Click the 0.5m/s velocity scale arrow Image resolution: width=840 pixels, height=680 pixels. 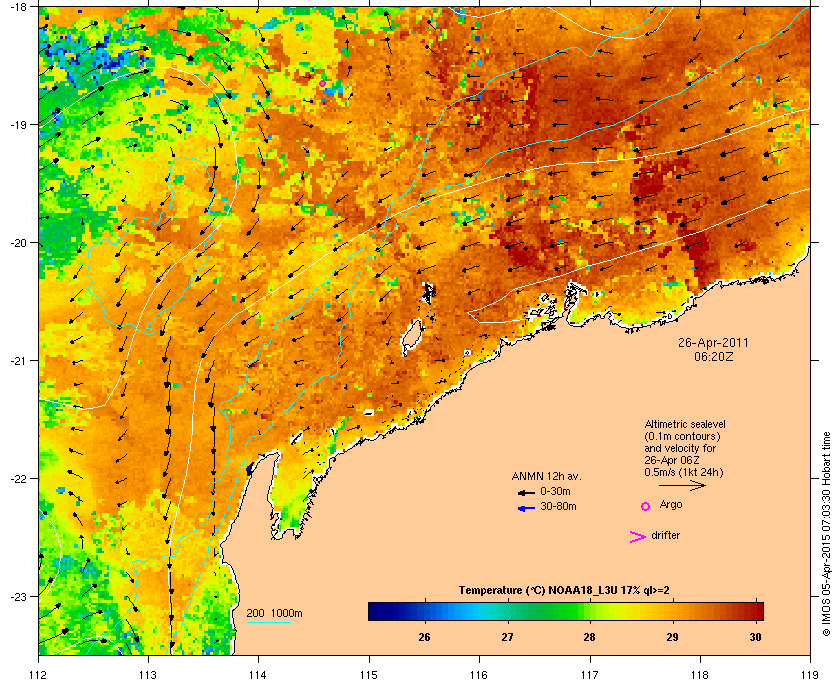pos(682,486)
